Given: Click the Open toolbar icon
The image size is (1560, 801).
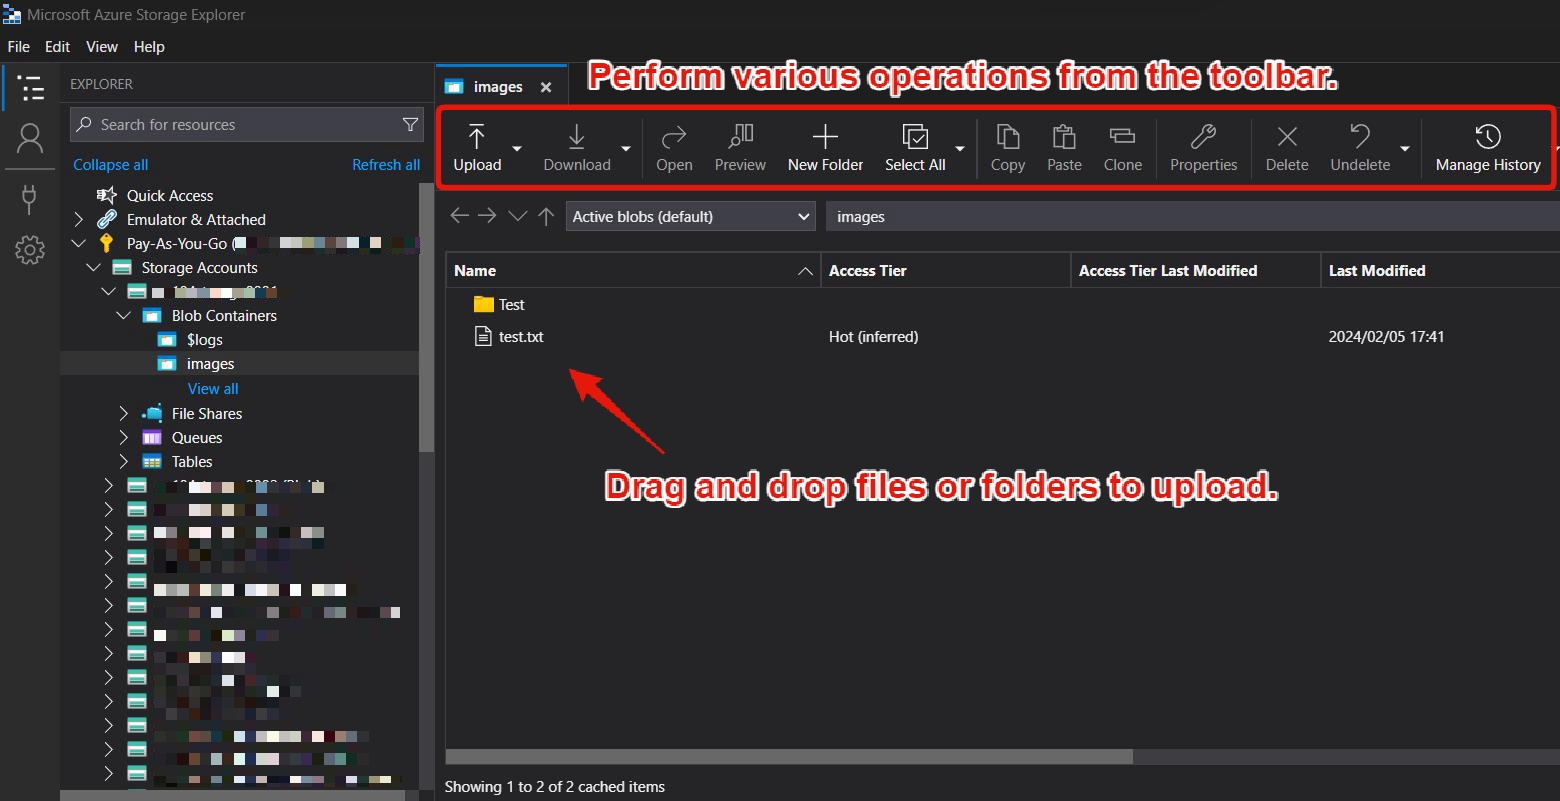Looking at the screenshot, I should tap(674, 148).
